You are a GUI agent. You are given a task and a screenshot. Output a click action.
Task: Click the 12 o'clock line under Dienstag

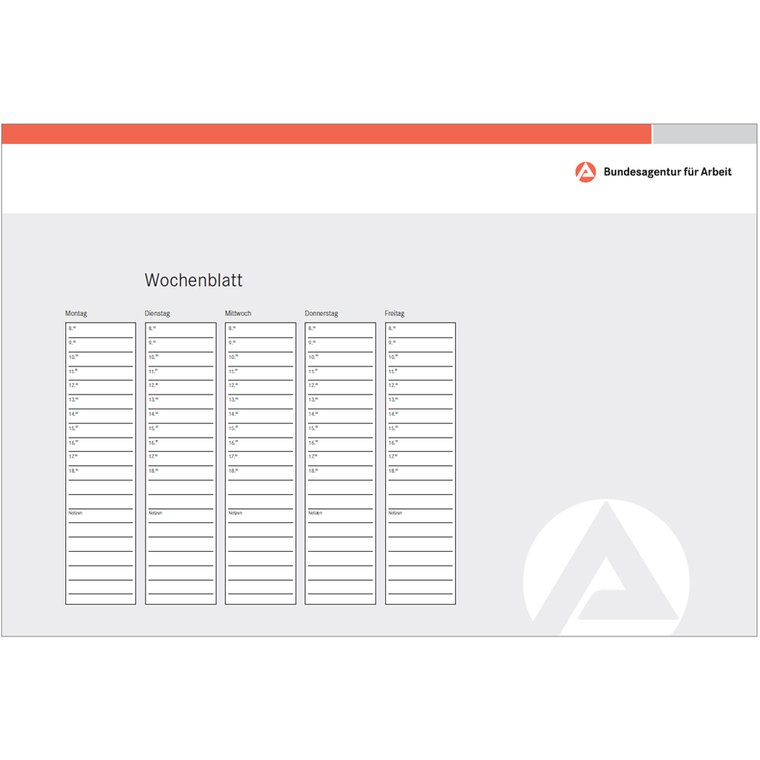181,386
